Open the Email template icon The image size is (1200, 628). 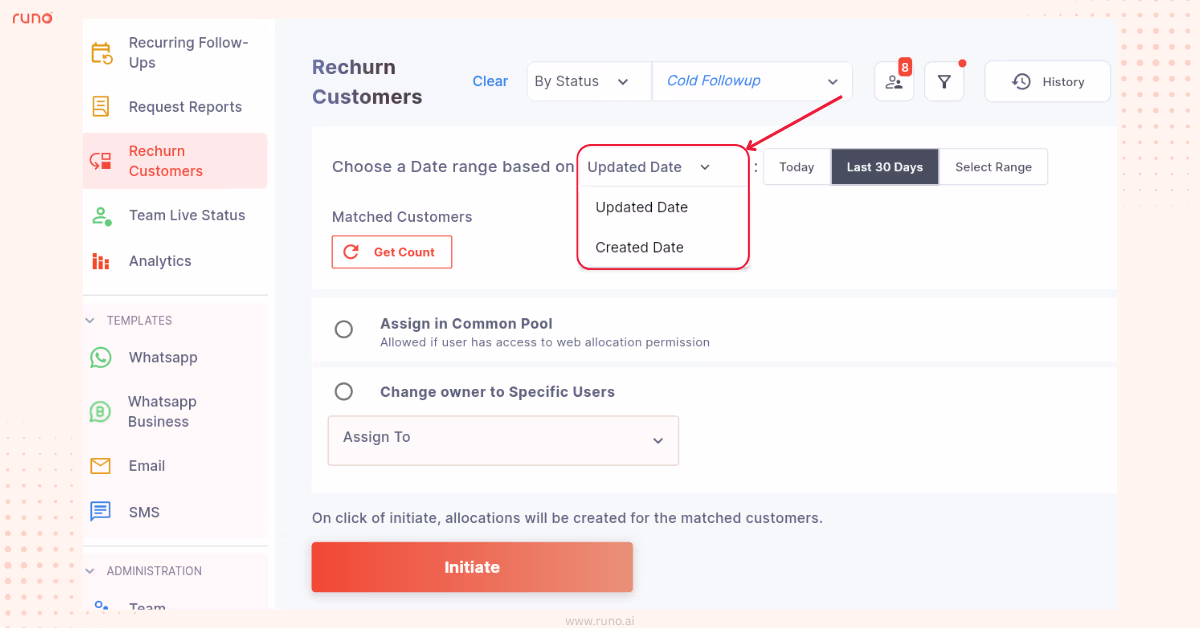(100, 465)
